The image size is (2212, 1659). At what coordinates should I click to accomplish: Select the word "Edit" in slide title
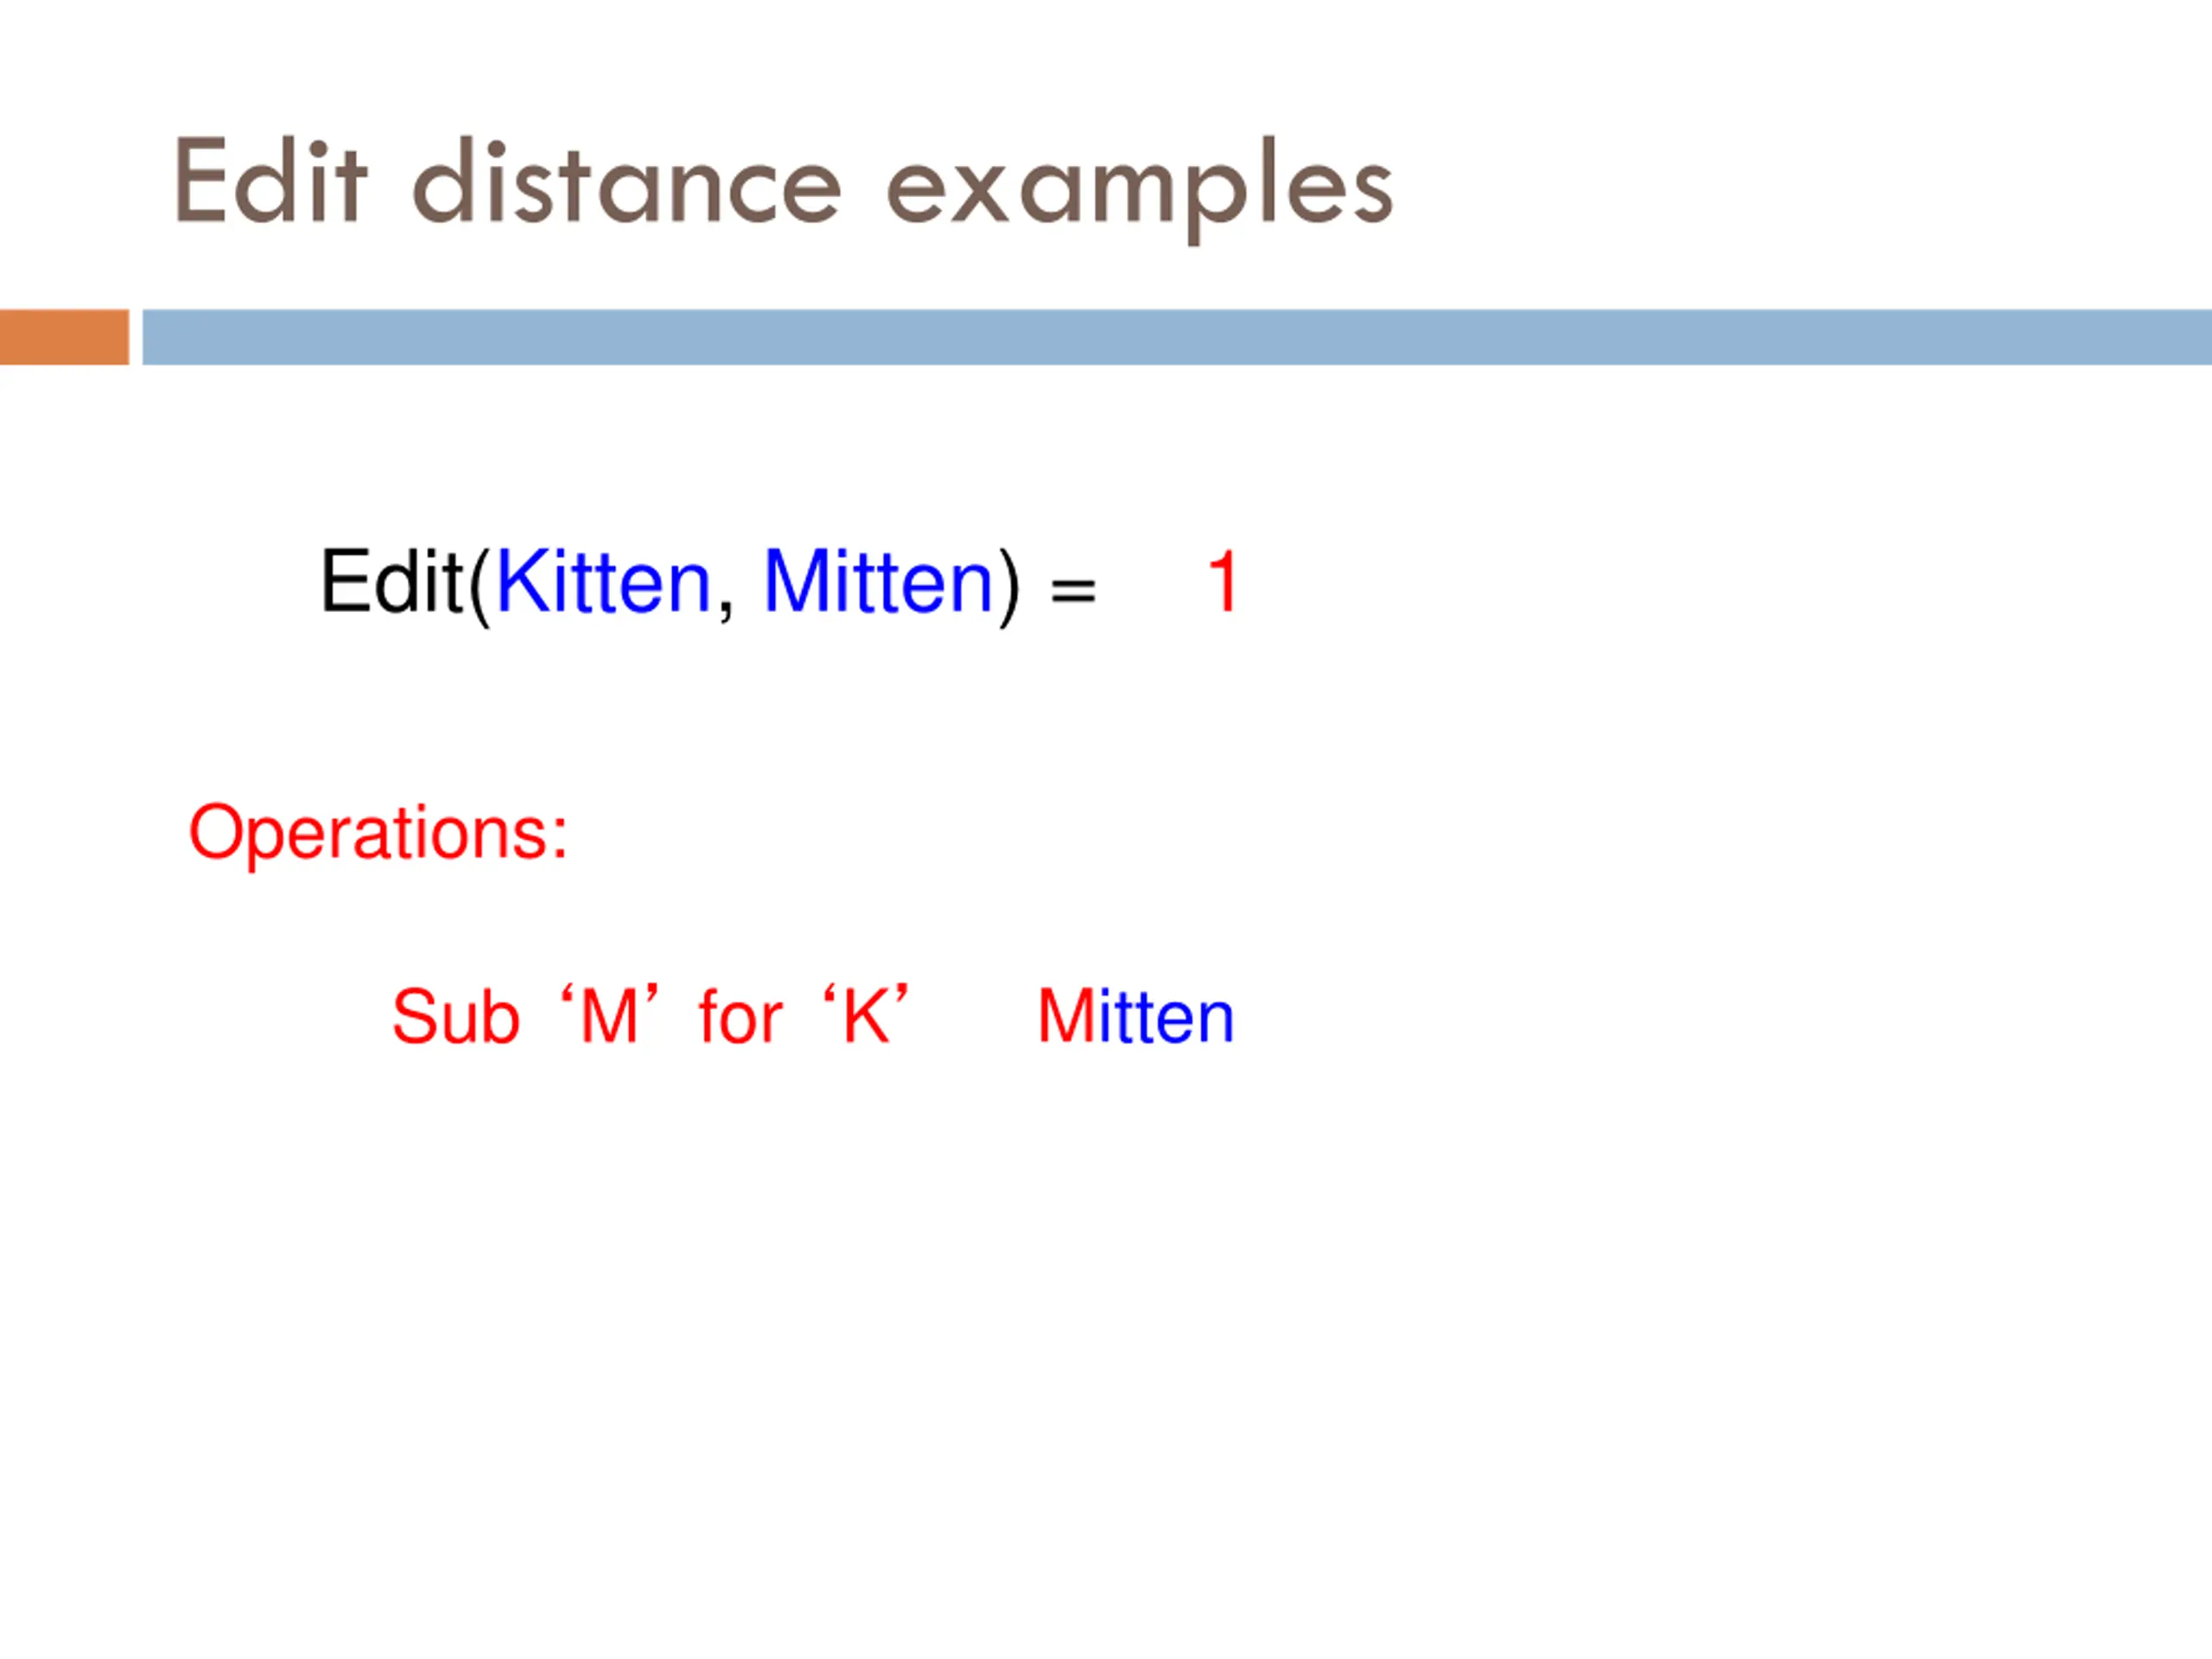271,182
